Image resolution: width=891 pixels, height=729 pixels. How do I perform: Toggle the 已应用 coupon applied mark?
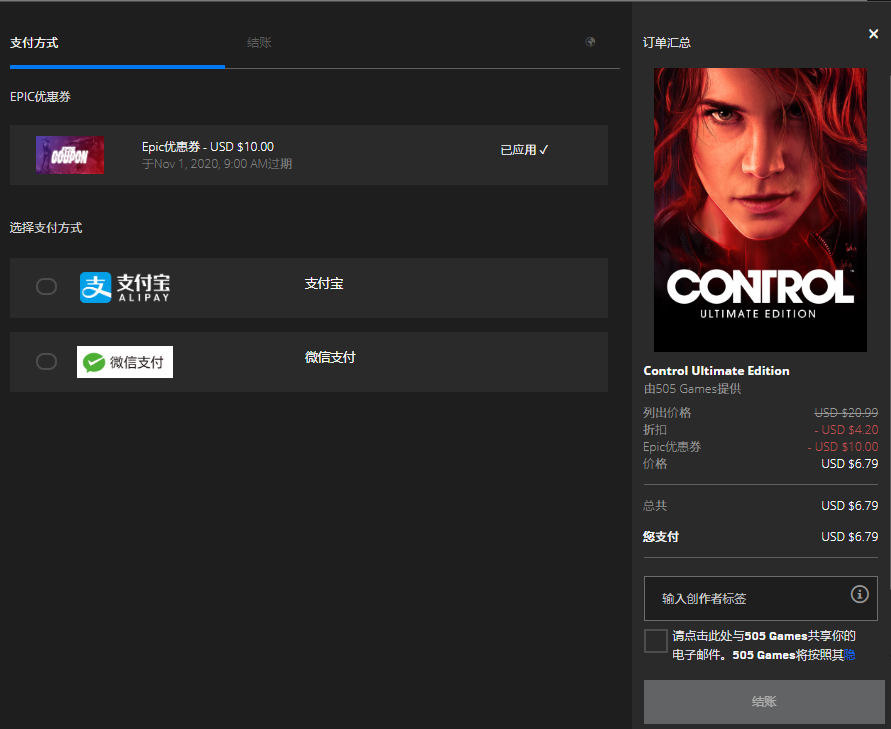524,150
